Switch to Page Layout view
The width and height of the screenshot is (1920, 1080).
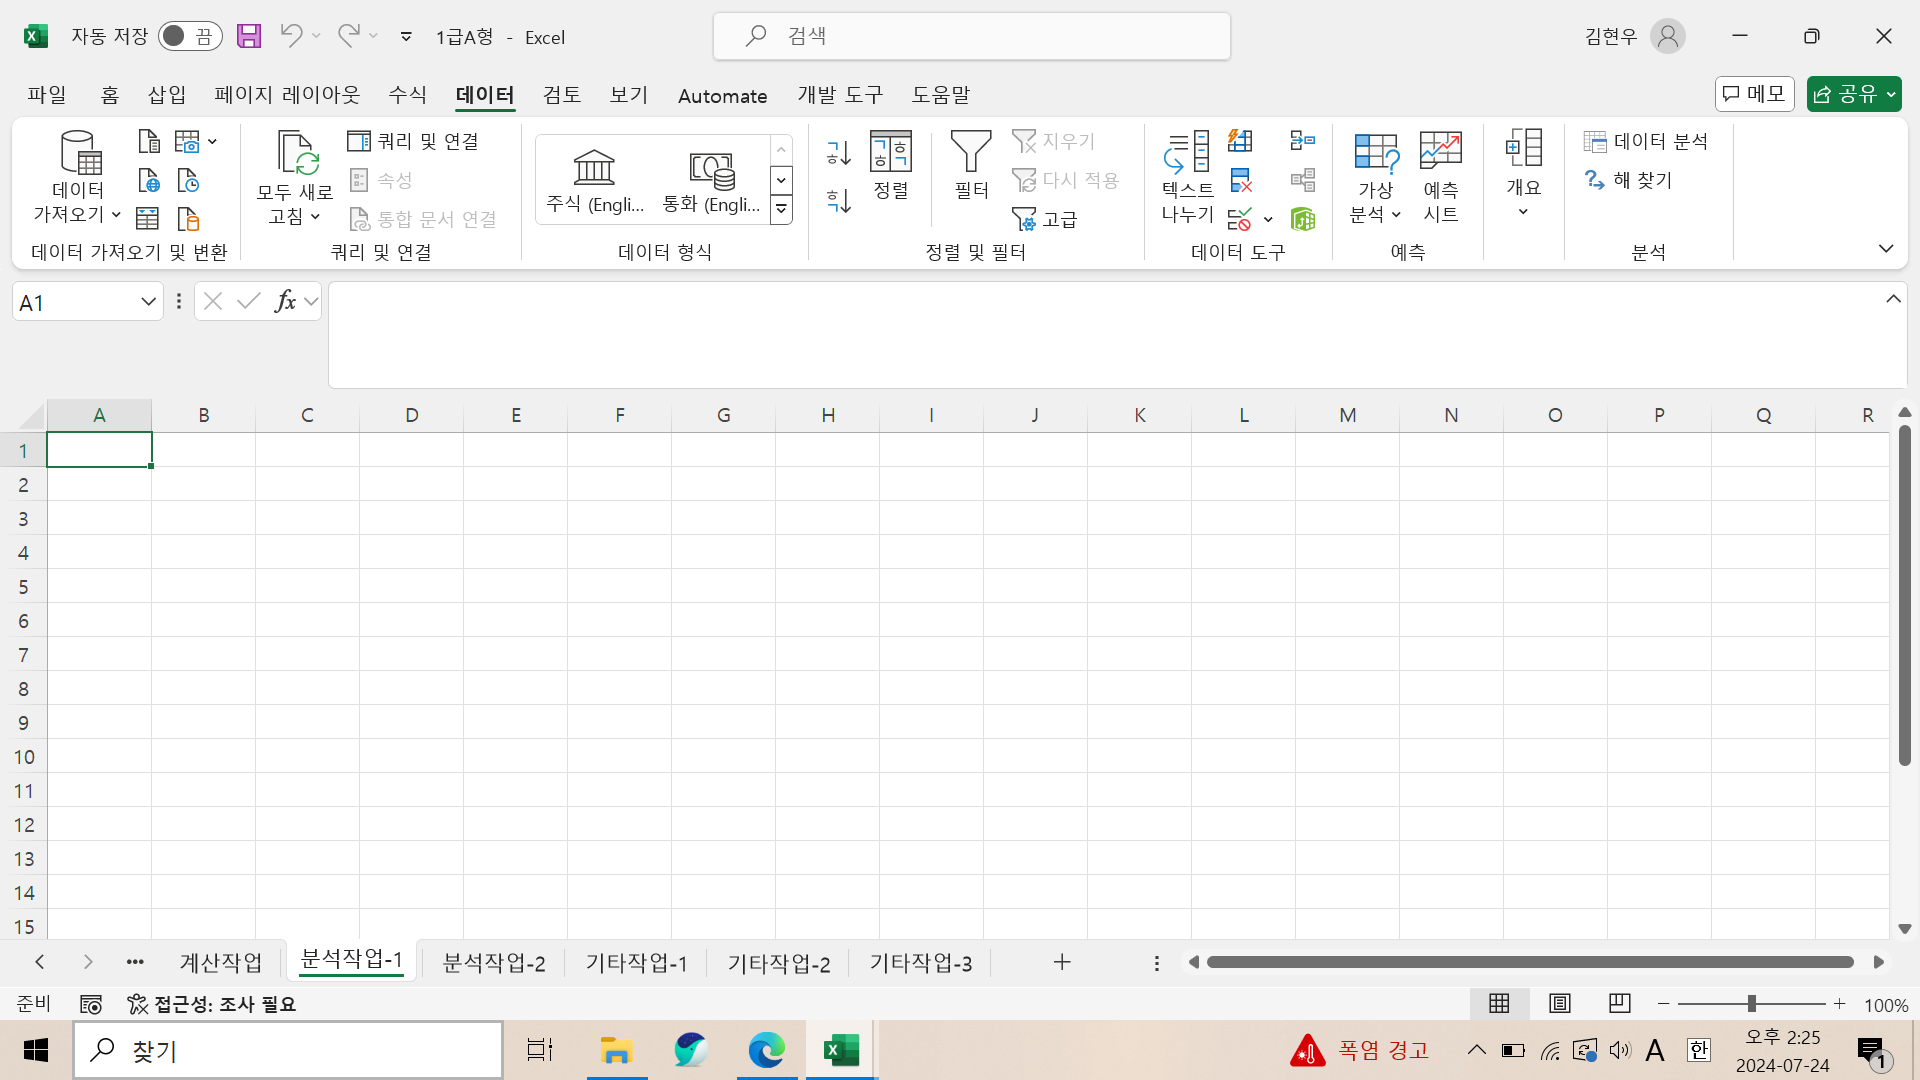[x=1559, y=1004]
